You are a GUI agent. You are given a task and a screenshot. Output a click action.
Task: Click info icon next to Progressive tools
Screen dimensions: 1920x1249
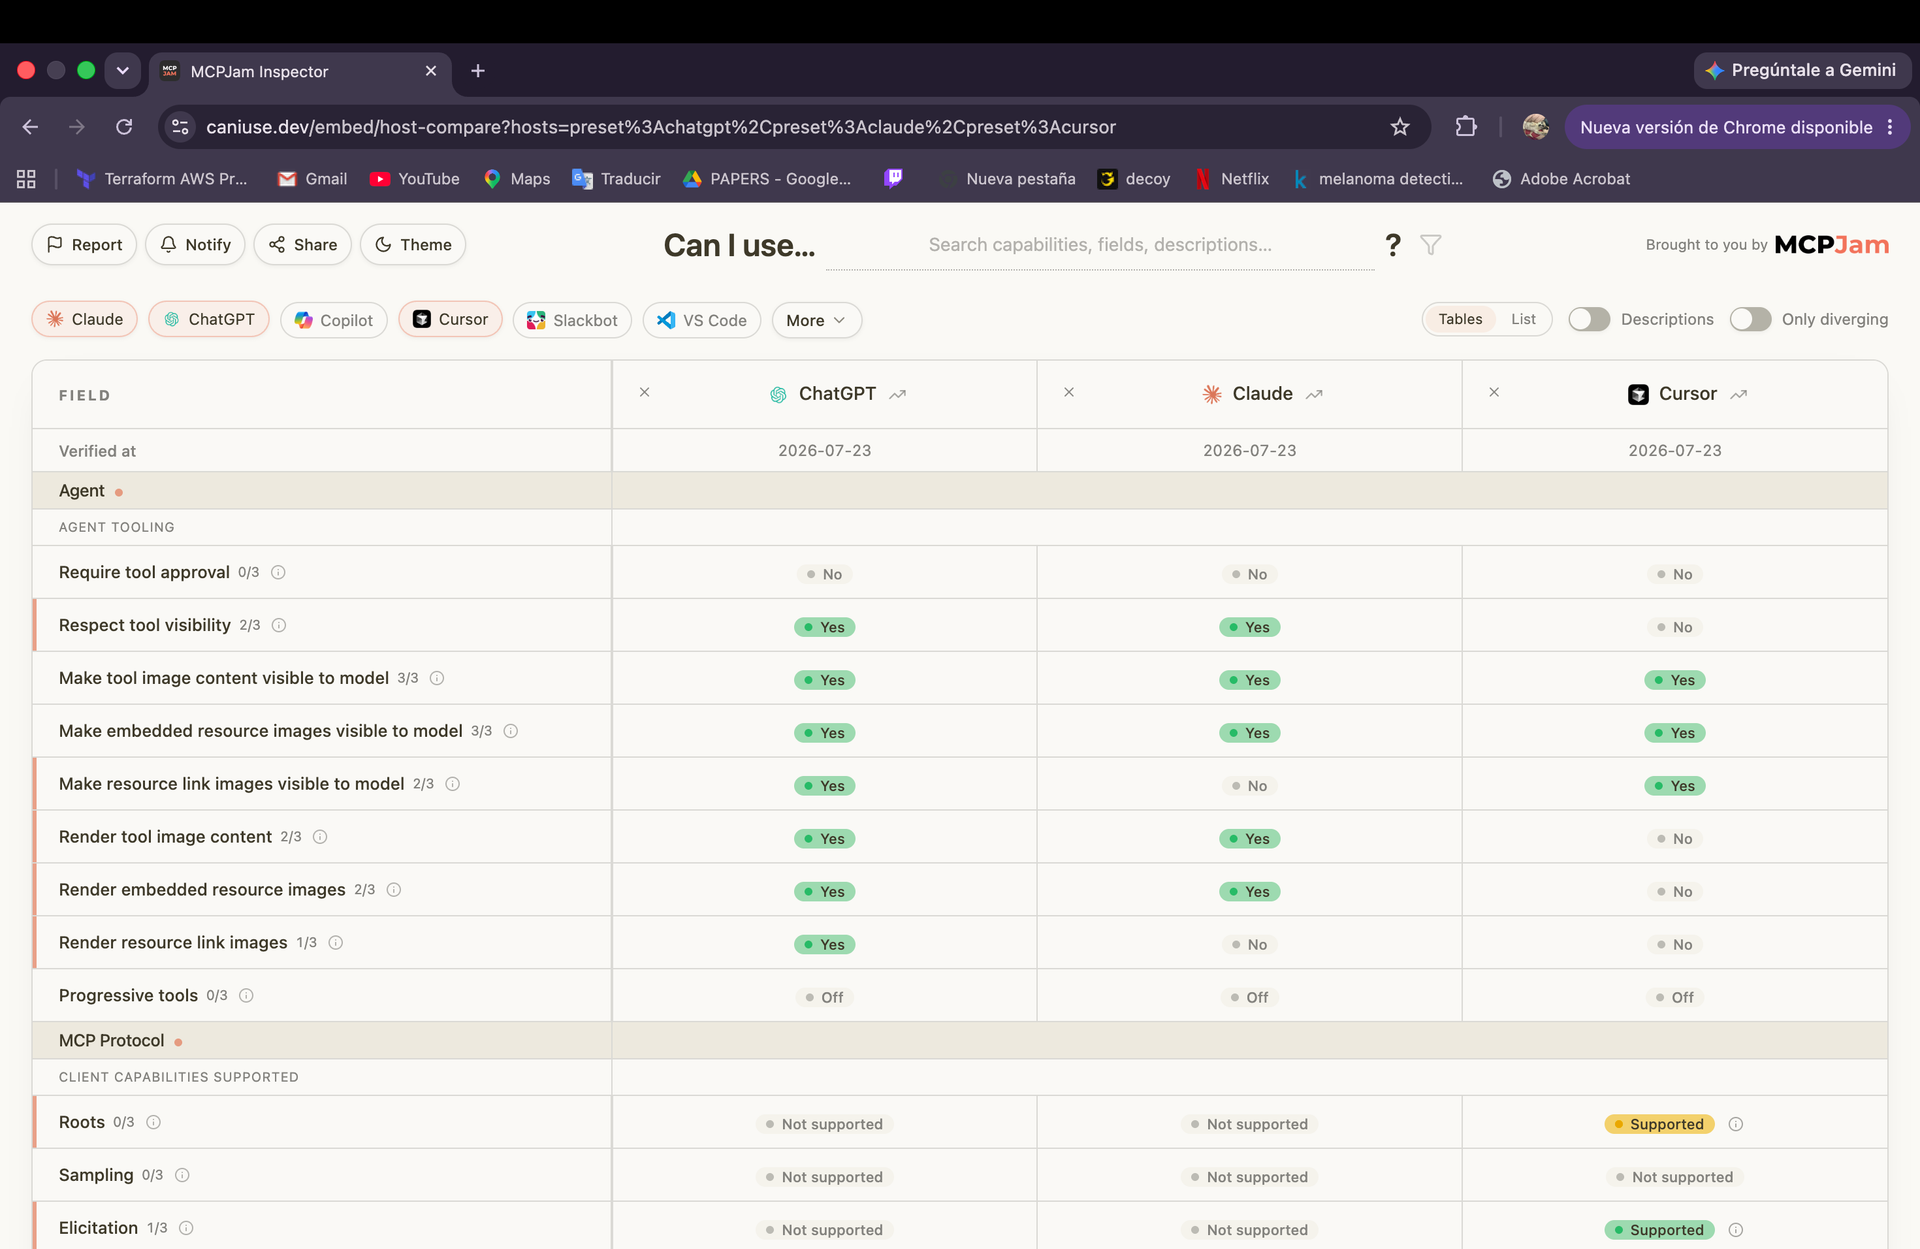tap(246, 995)
